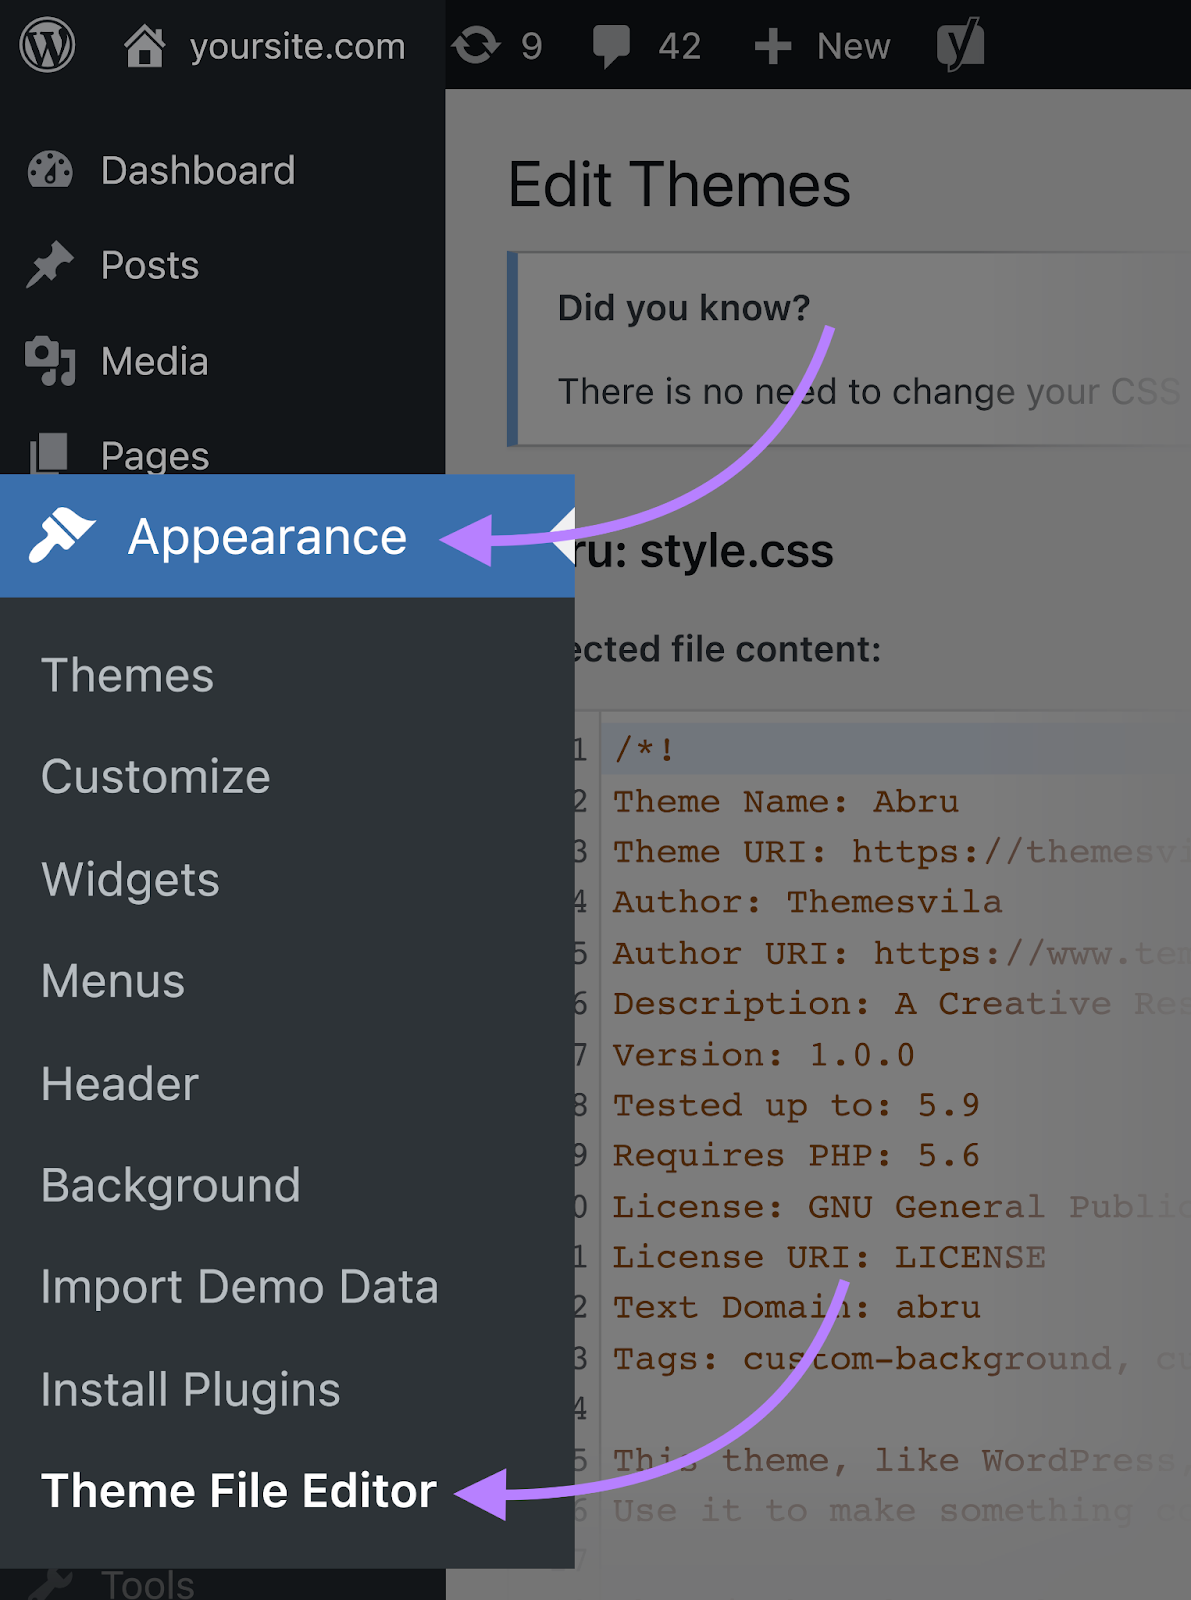Click Import Demo Data
Image resolution: width=1191 pixels, height=1600 pixels.
point(240,1287)
